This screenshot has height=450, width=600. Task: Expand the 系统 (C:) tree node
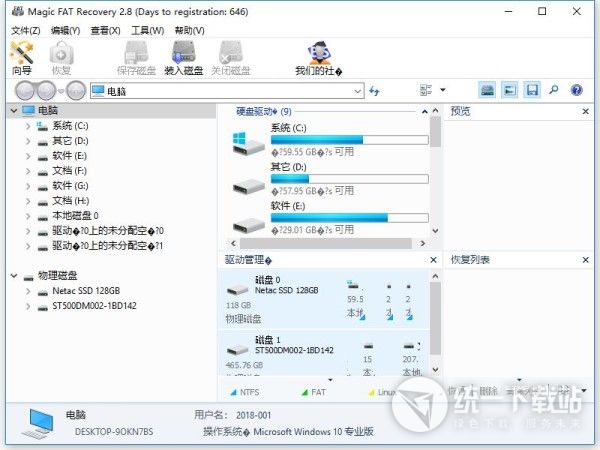tap(28, 126)
